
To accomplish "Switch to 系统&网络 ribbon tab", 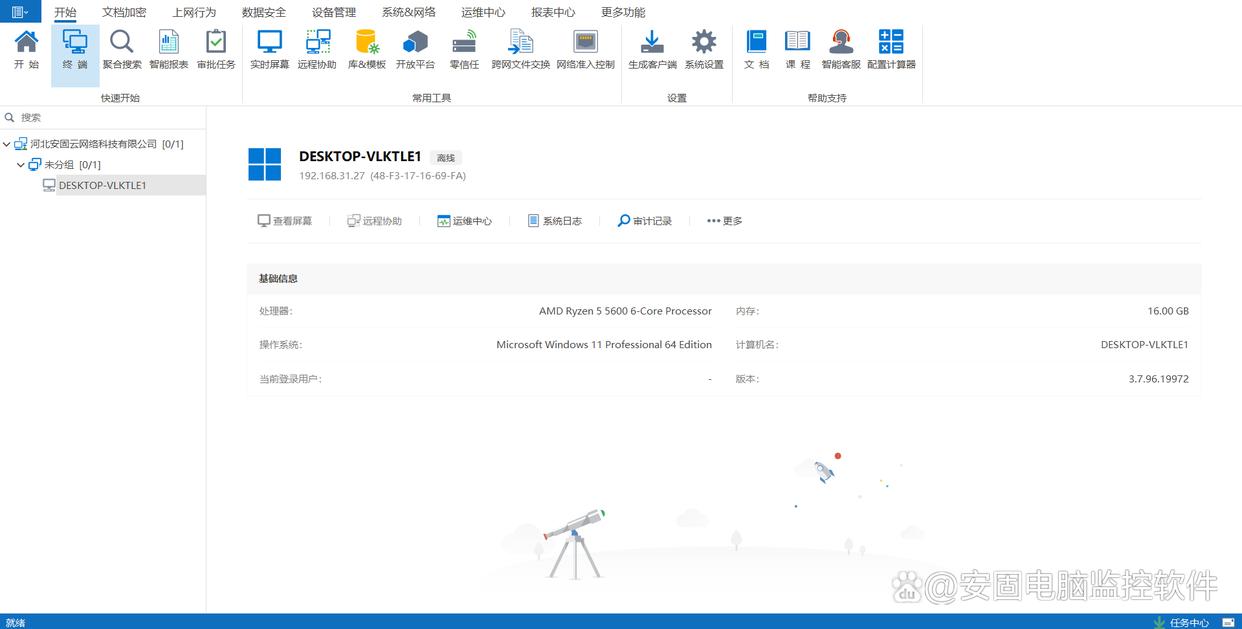I will click(x=409, y=12).
